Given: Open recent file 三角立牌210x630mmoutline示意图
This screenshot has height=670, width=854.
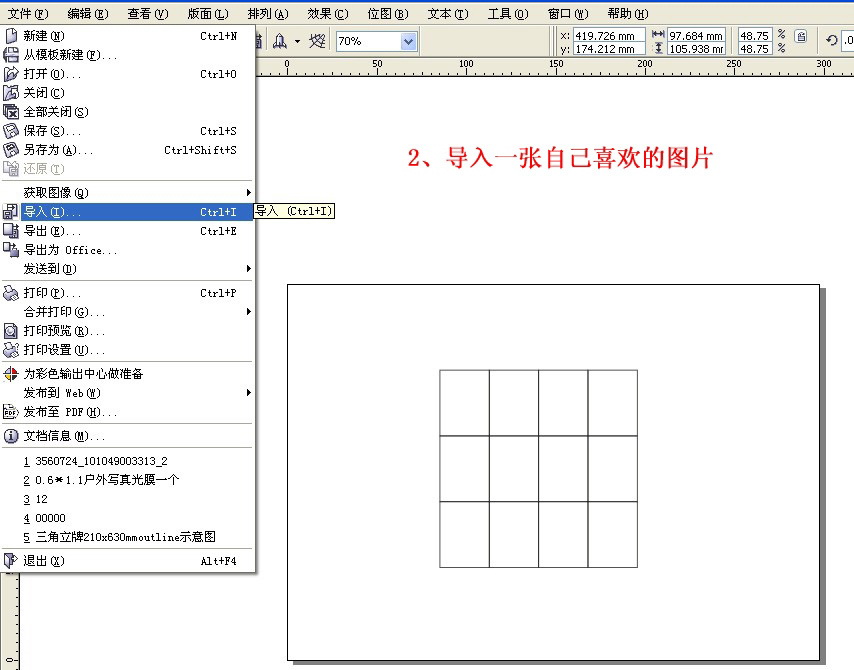Looking at the screenshot, I should pyautogui.click(x=125, y=537).
